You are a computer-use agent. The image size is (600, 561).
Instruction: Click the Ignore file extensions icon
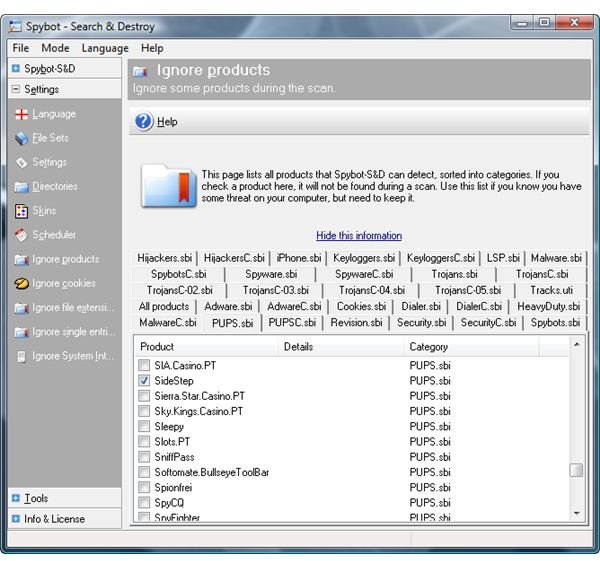tap(21, 308)
